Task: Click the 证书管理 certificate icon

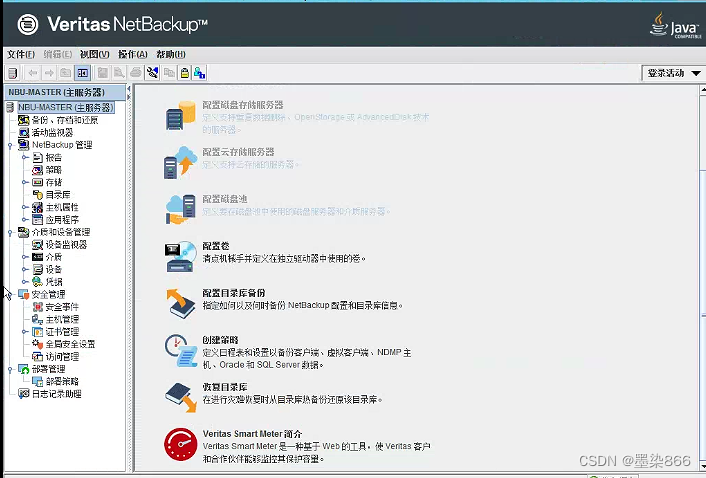Action: point(38,332)
